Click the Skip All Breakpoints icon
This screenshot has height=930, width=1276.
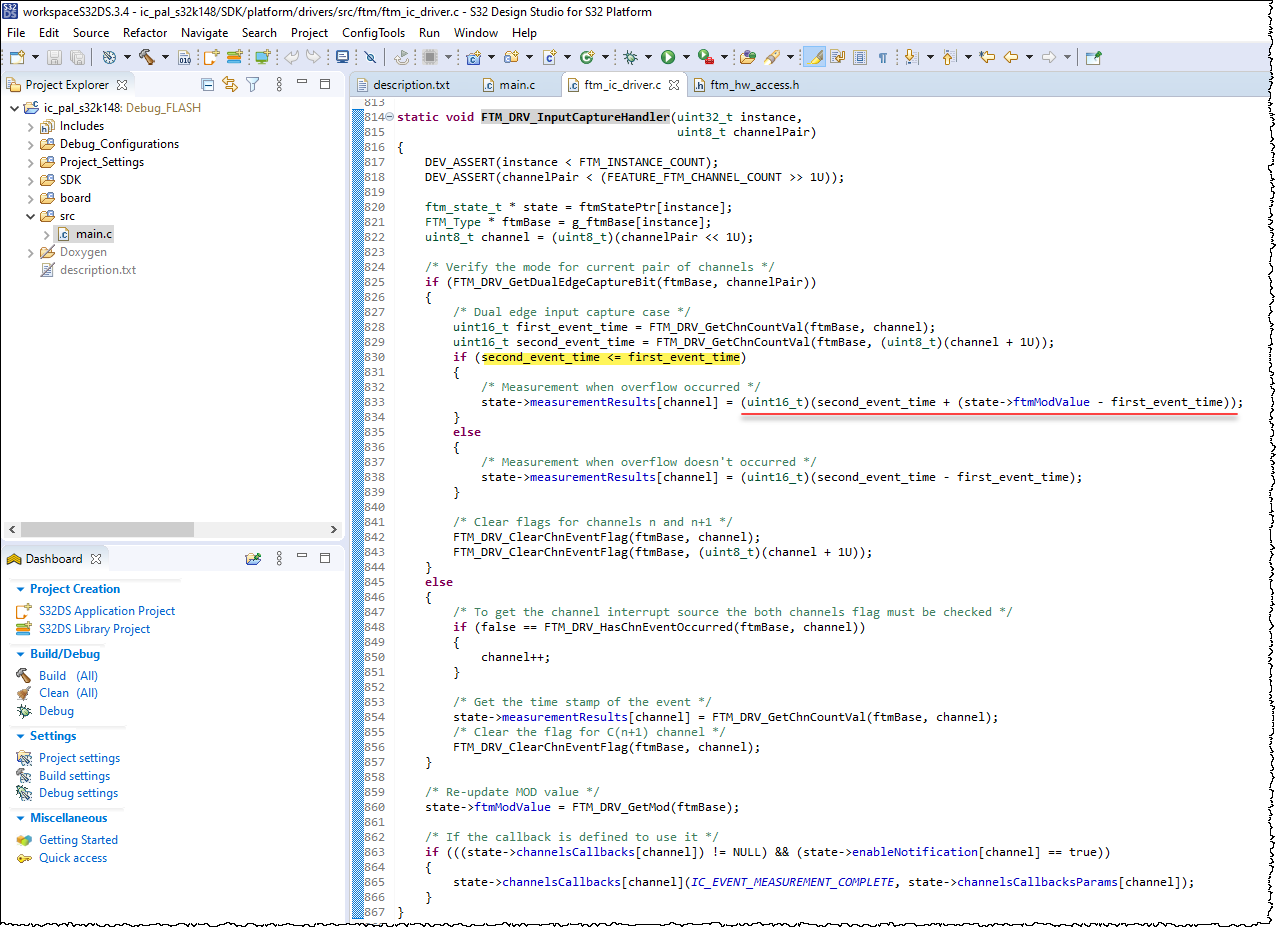369,57
